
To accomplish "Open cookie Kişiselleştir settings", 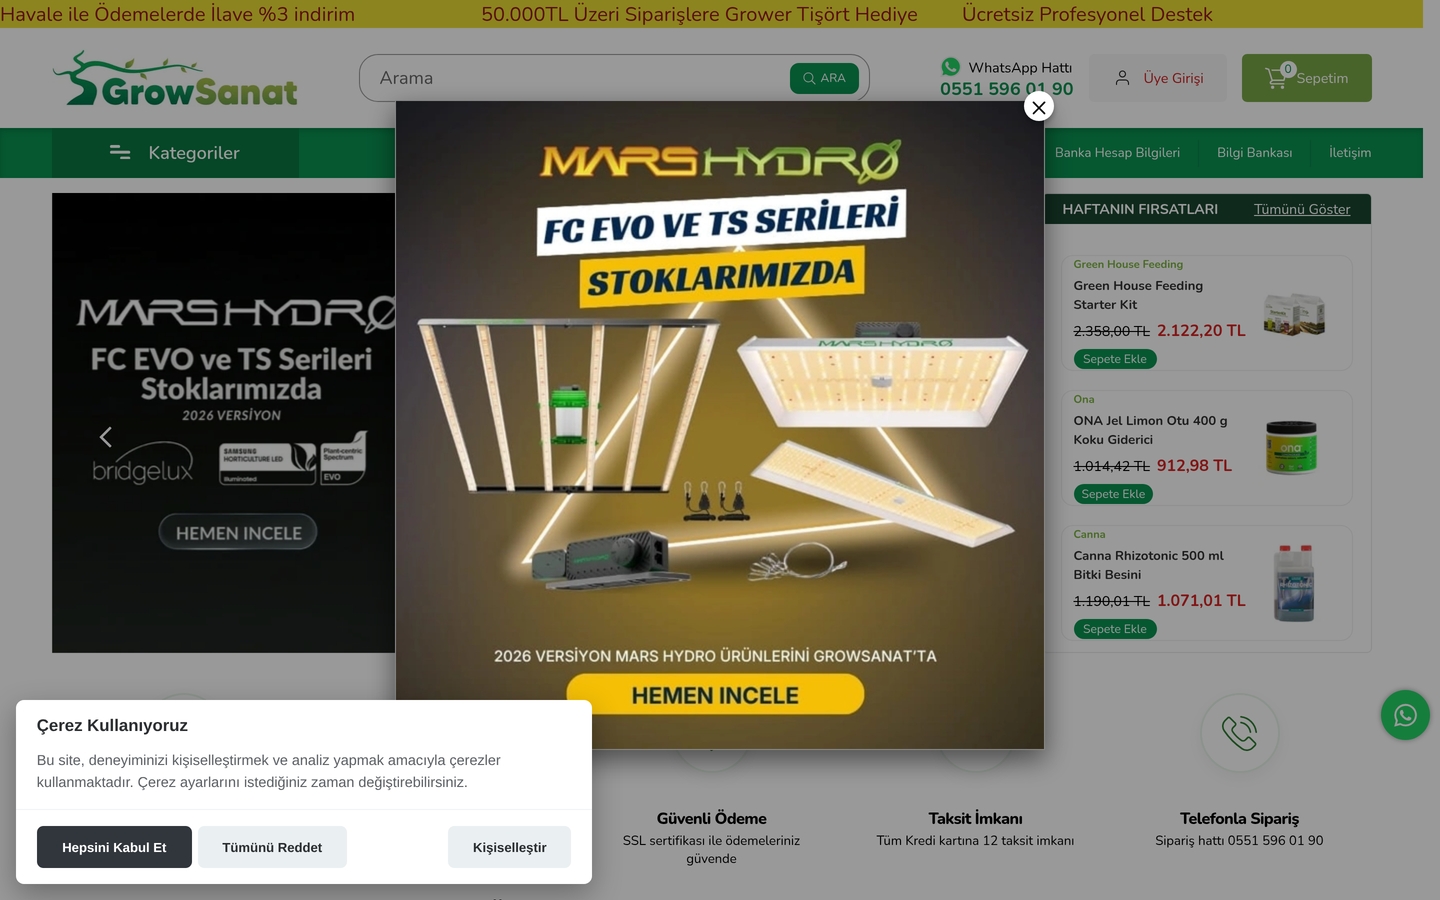I will point(509,847).
